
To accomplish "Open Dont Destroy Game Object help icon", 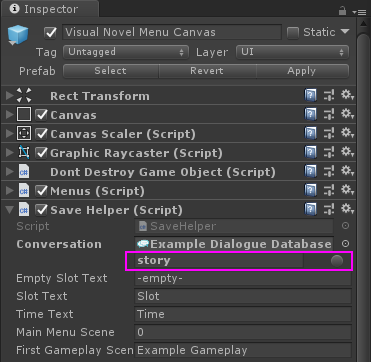I will pos(310,172).
